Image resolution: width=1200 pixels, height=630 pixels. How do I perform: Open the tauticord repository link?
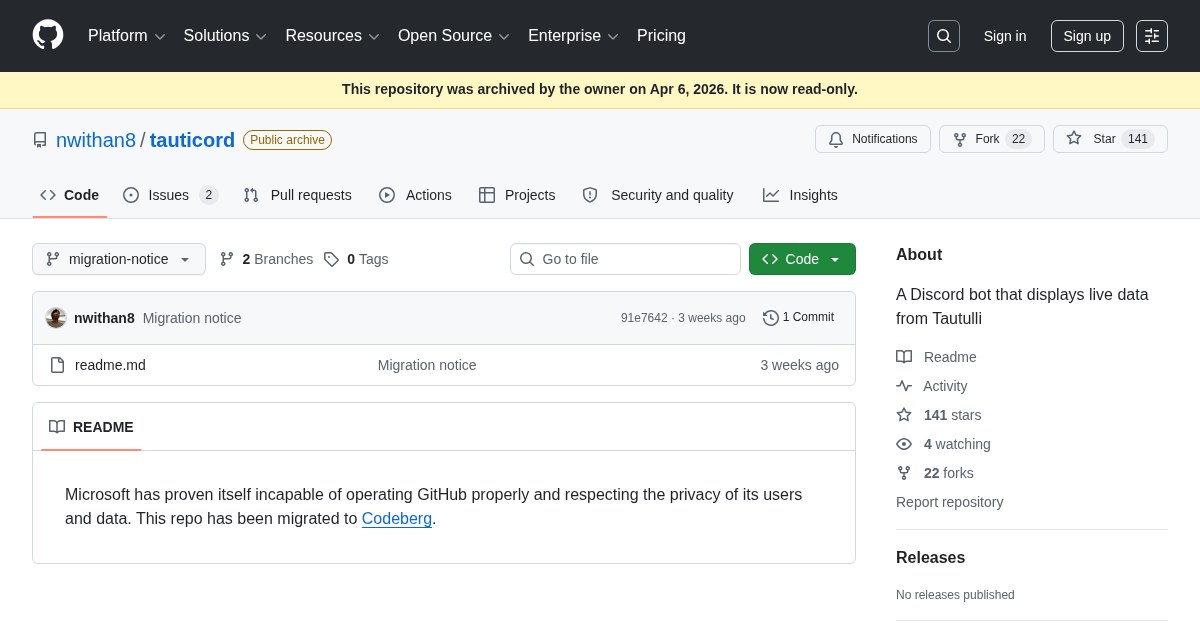pyautogui.click(x=192, y=140)
